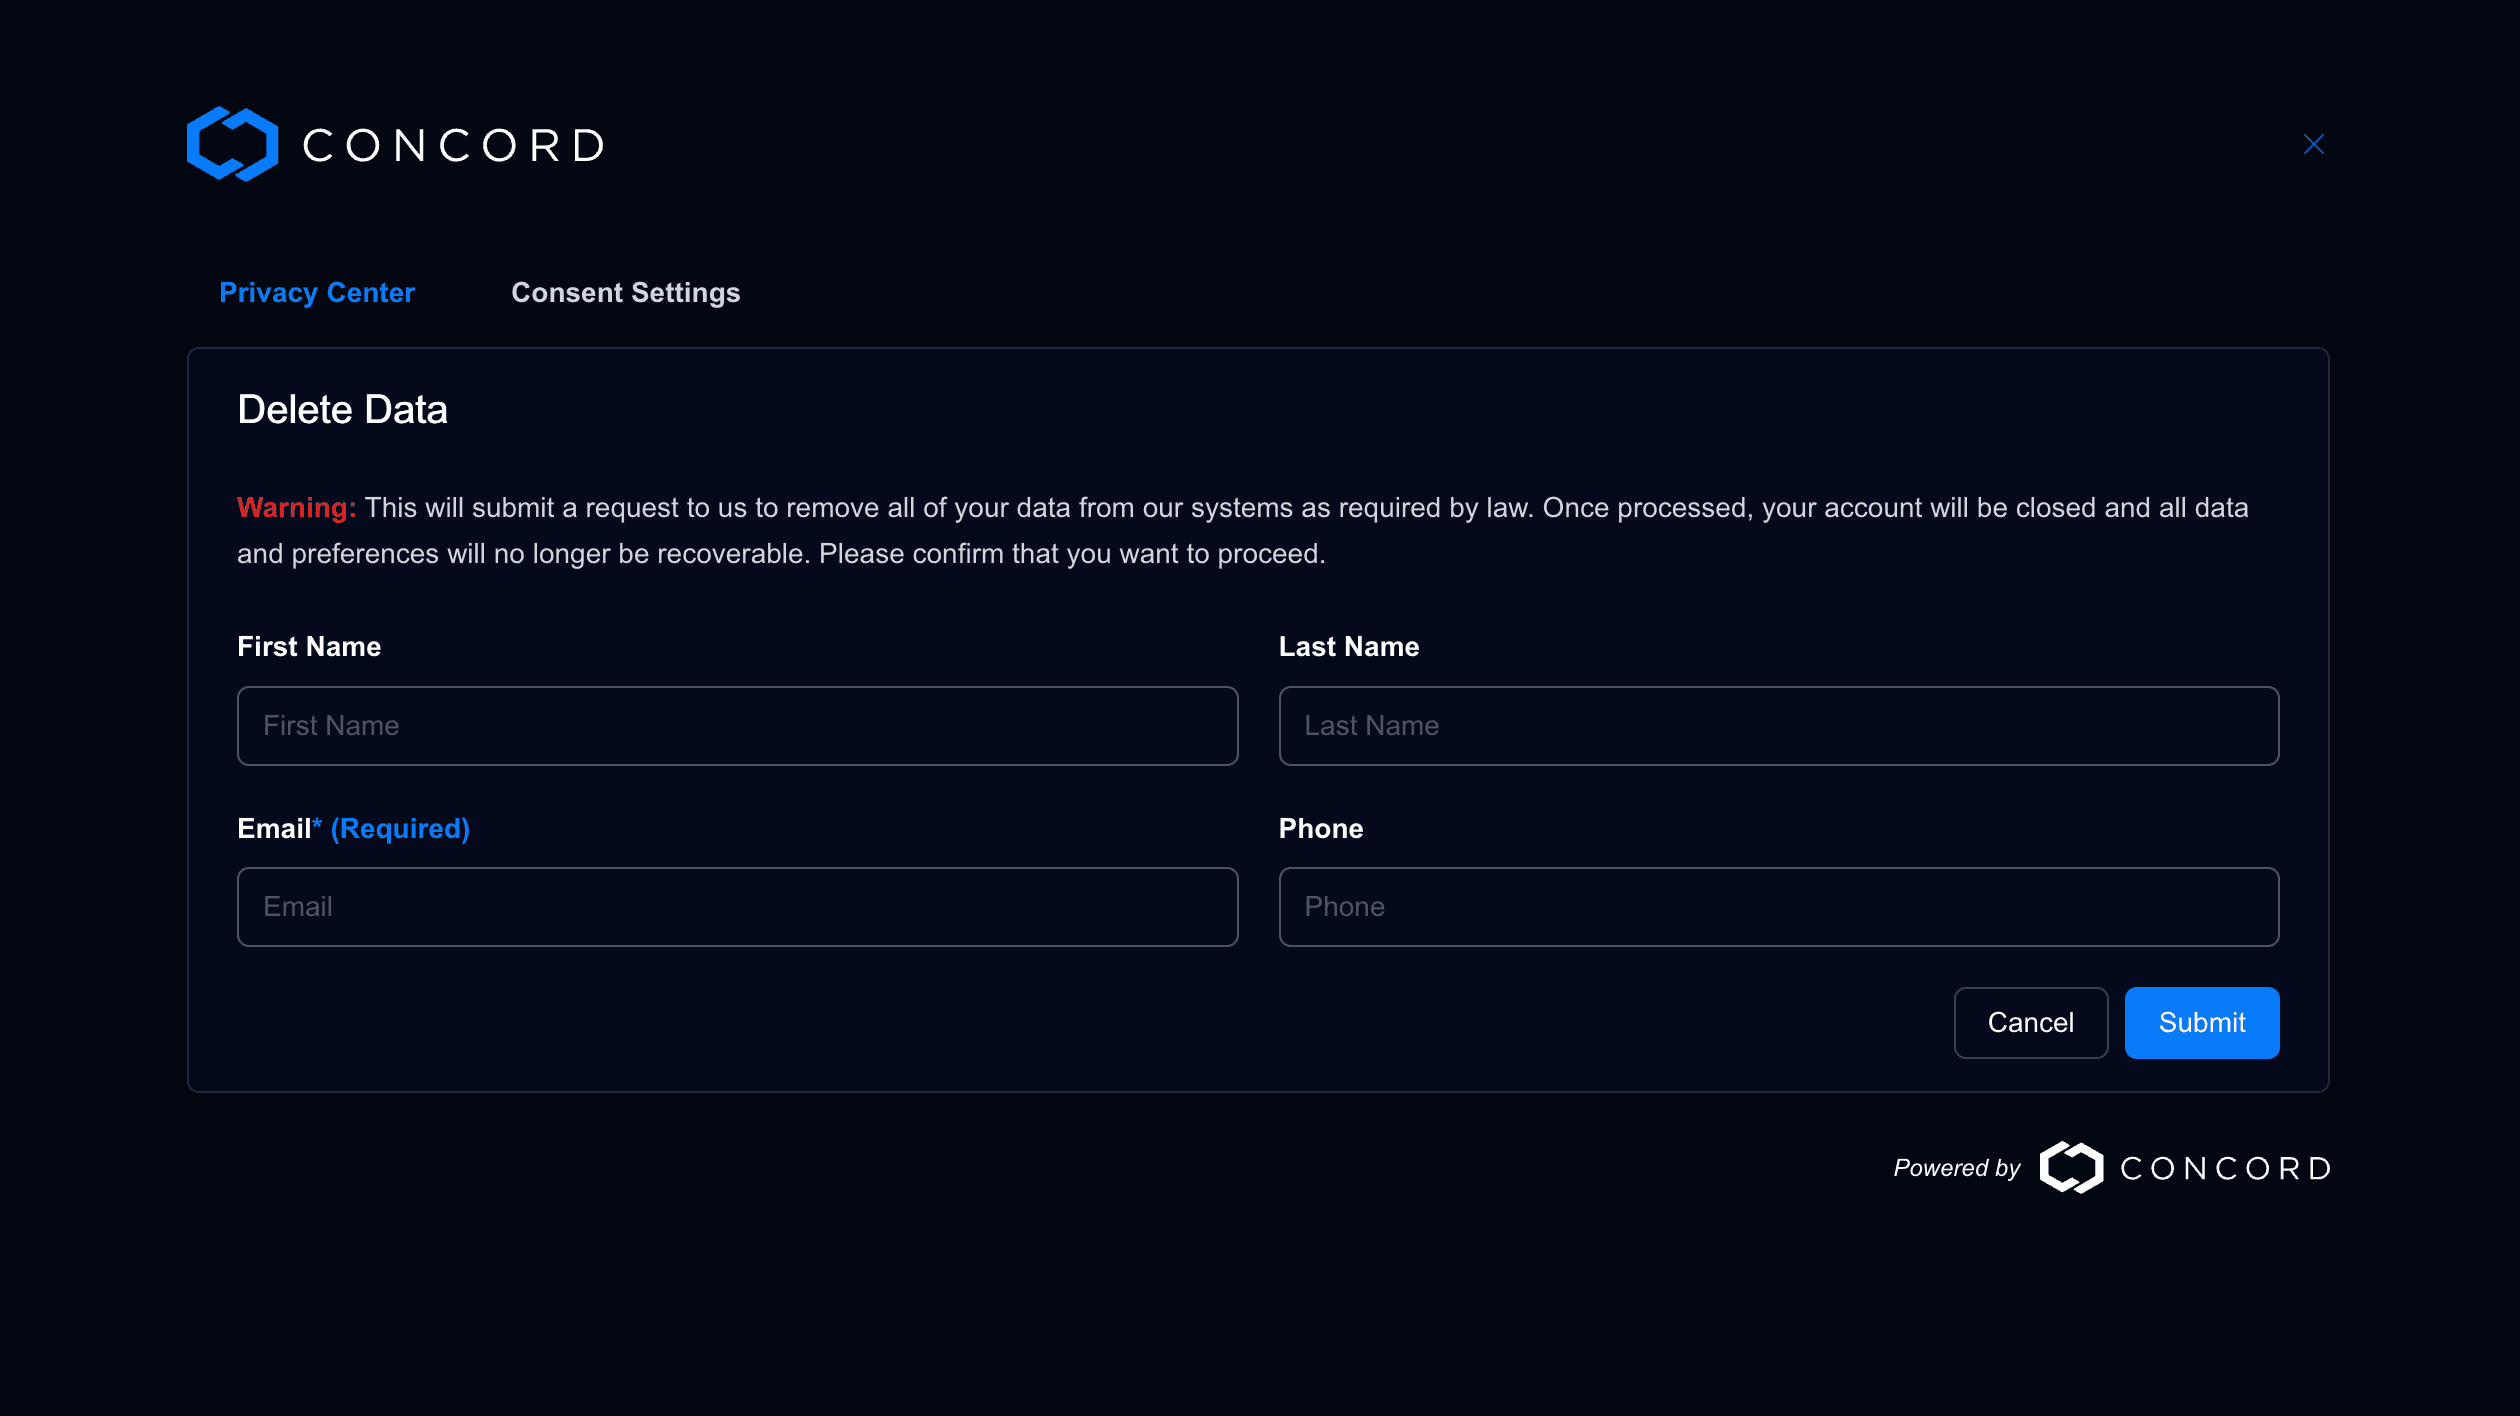Click inside the First Name input field
The height and width of the screenshot is (1416, 2520).
point(737,725)
